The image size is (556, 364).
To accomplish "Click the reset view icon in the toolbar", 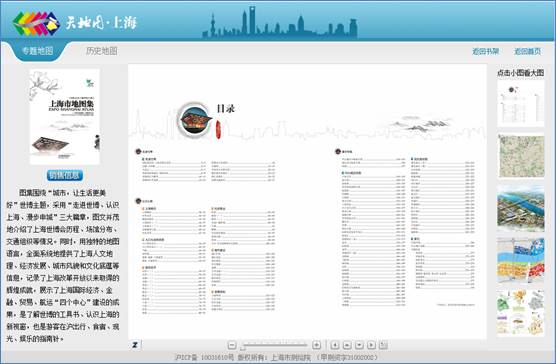I will [x=383, y=345].
